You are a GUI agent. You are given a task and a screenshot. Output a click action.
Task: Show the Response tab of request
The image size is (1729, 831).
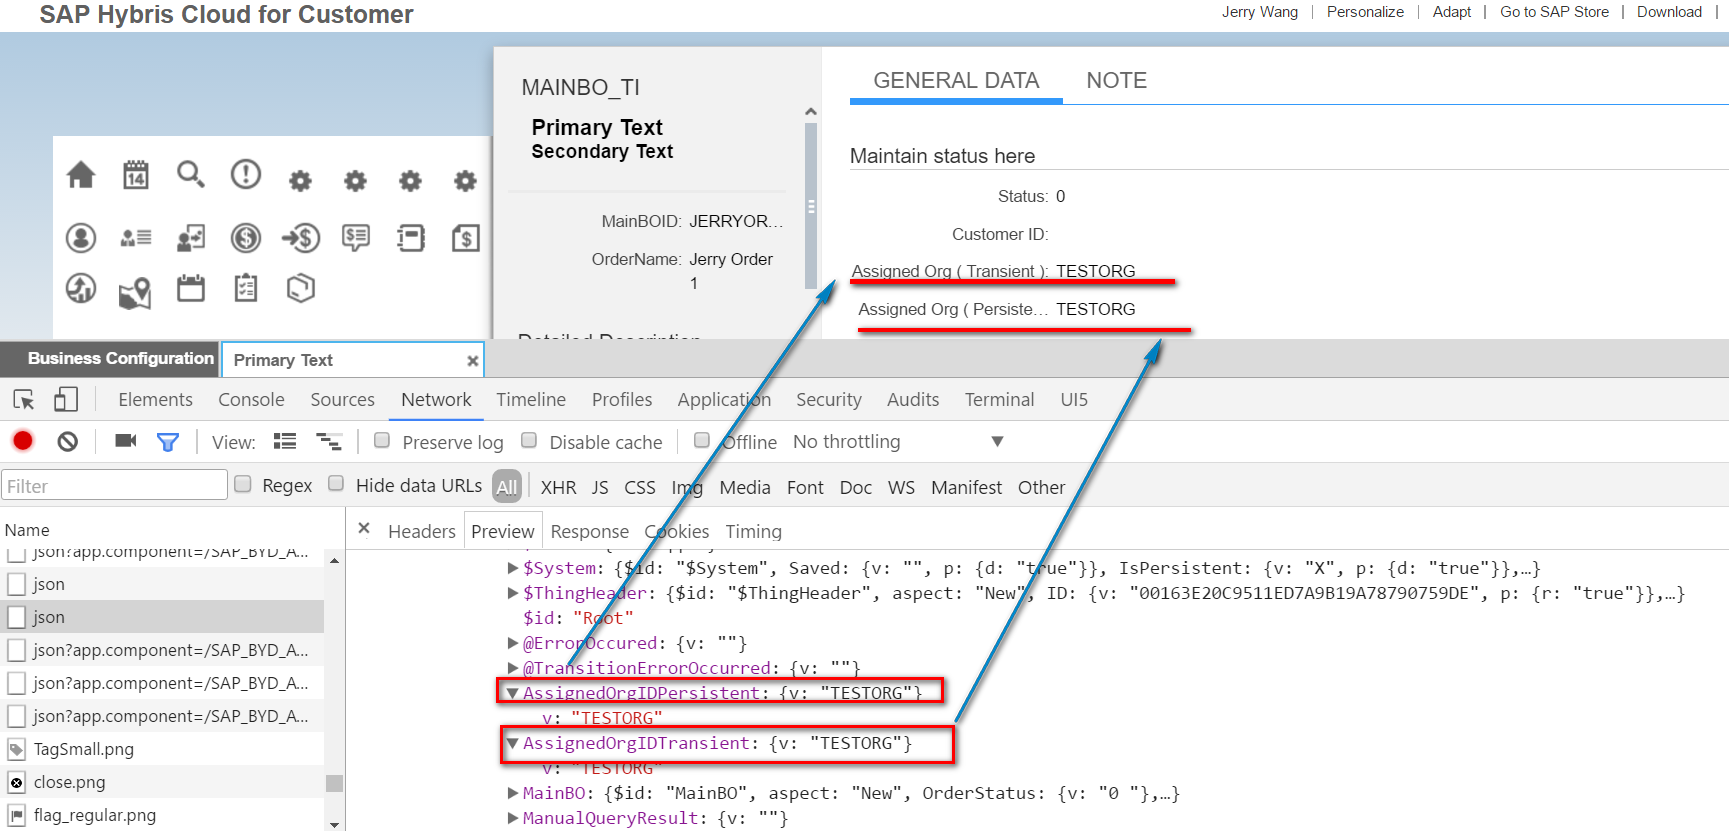coord(590,532)
